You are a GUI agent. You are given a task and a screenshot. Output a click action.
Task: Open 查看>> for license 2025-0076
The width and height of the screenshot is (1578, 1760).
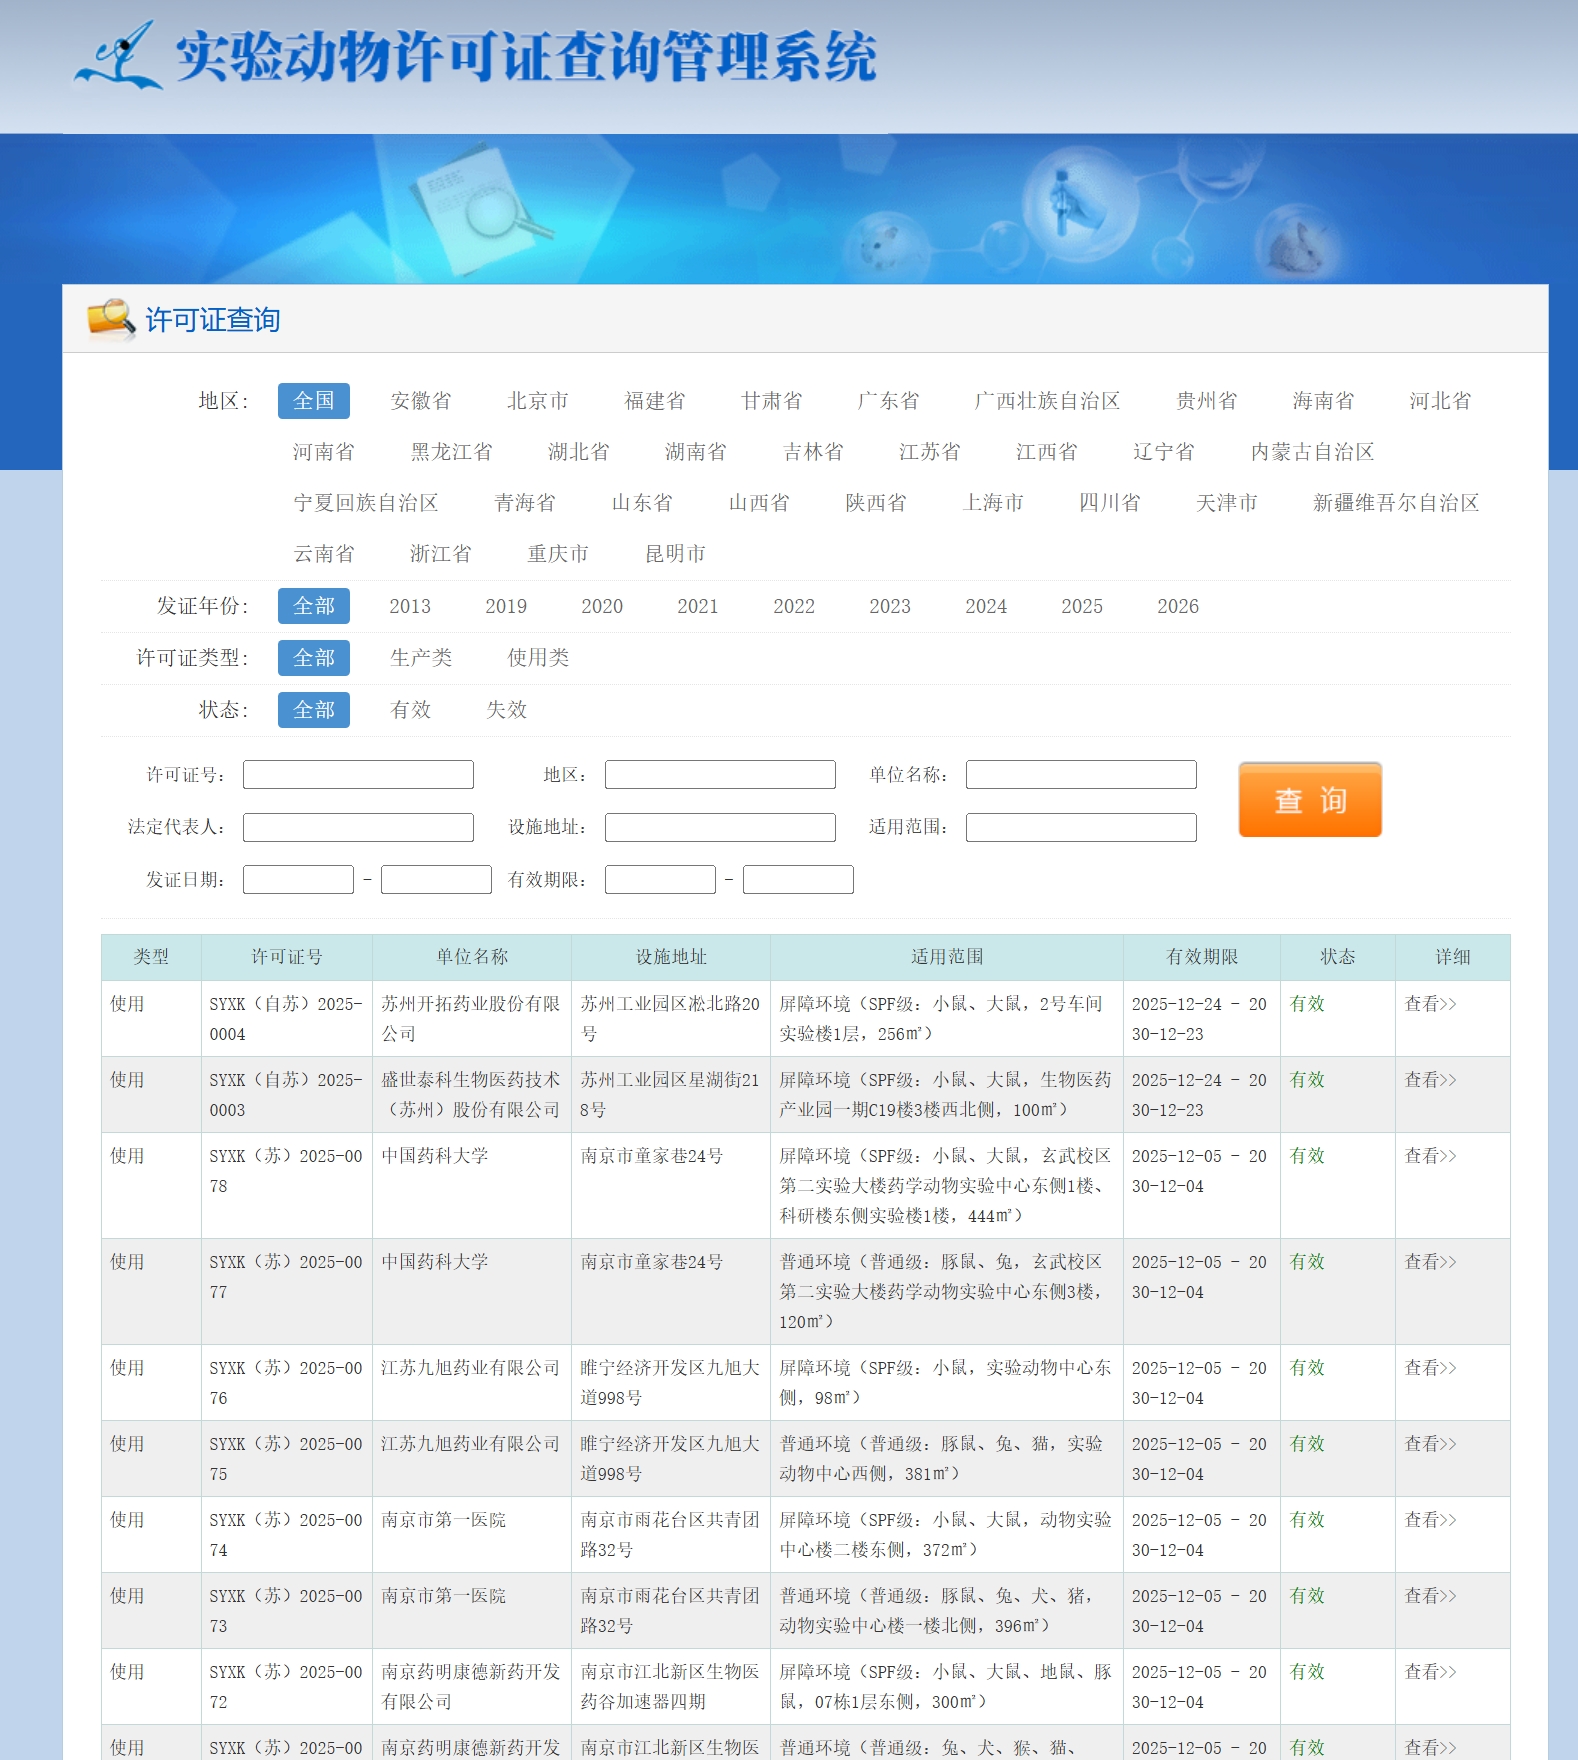1430,1368
